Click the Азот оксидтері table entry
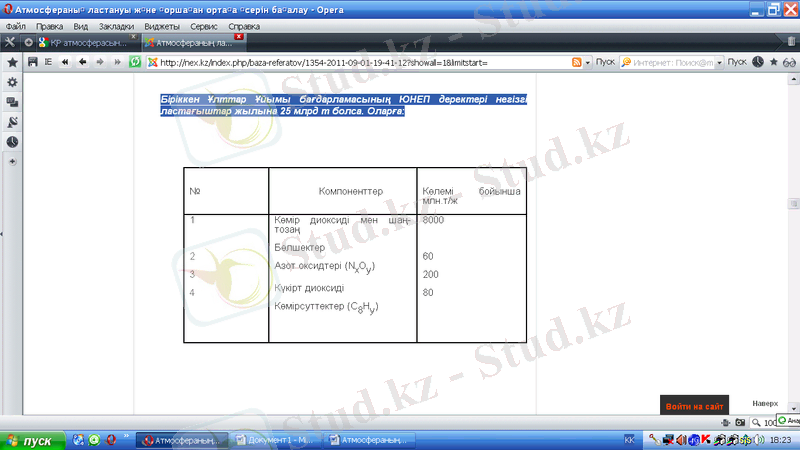 point(324,266)
